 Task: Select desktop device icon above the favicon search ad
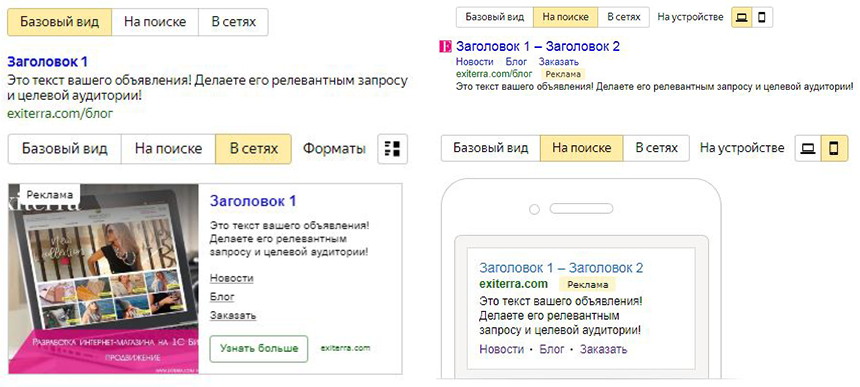tap(742, 17)
